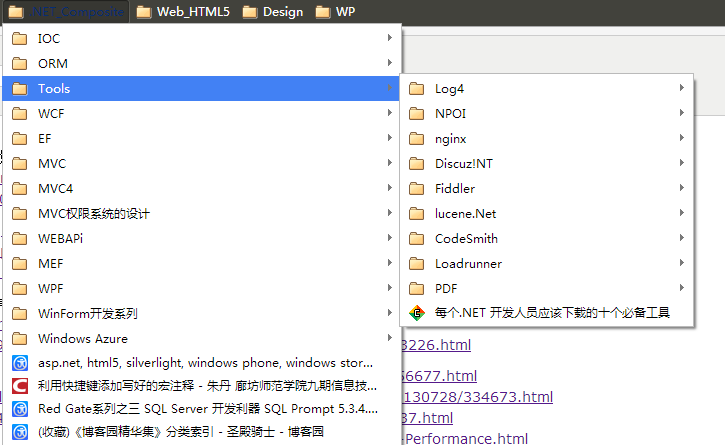Open the Web_HTML5 bookmarks folder
Image resolution: width=725 pixels, height=445 pixels.
click(184, 12)
